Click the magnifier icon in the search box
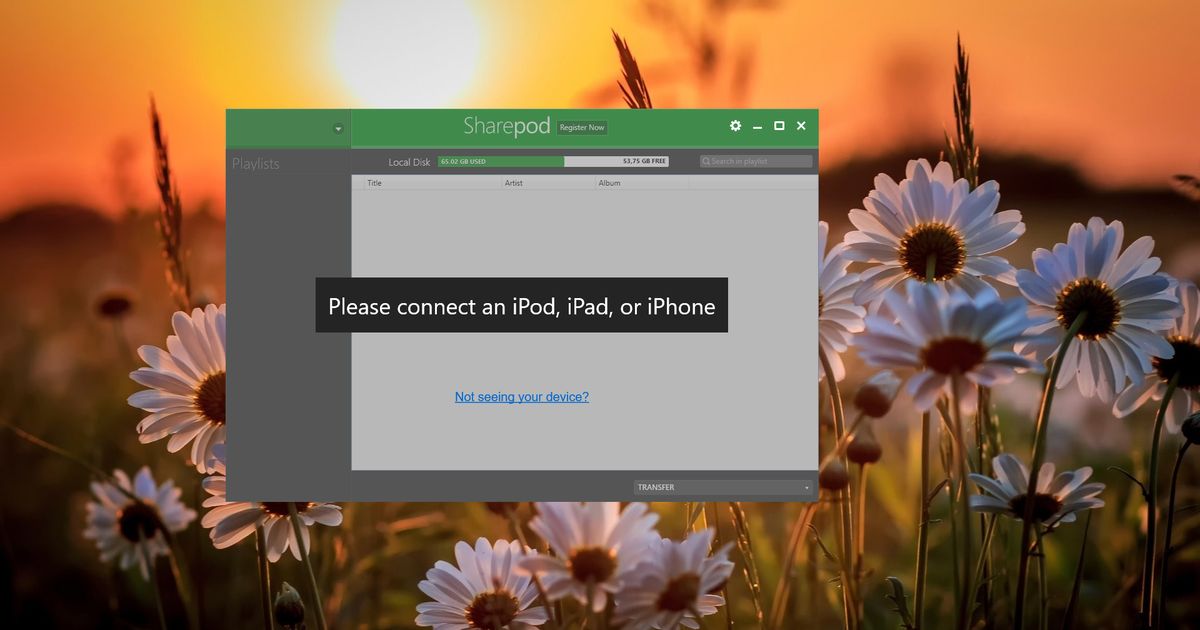Image resolution: width=1200 pixels, height=630 pixels. (x=704, y=160)
